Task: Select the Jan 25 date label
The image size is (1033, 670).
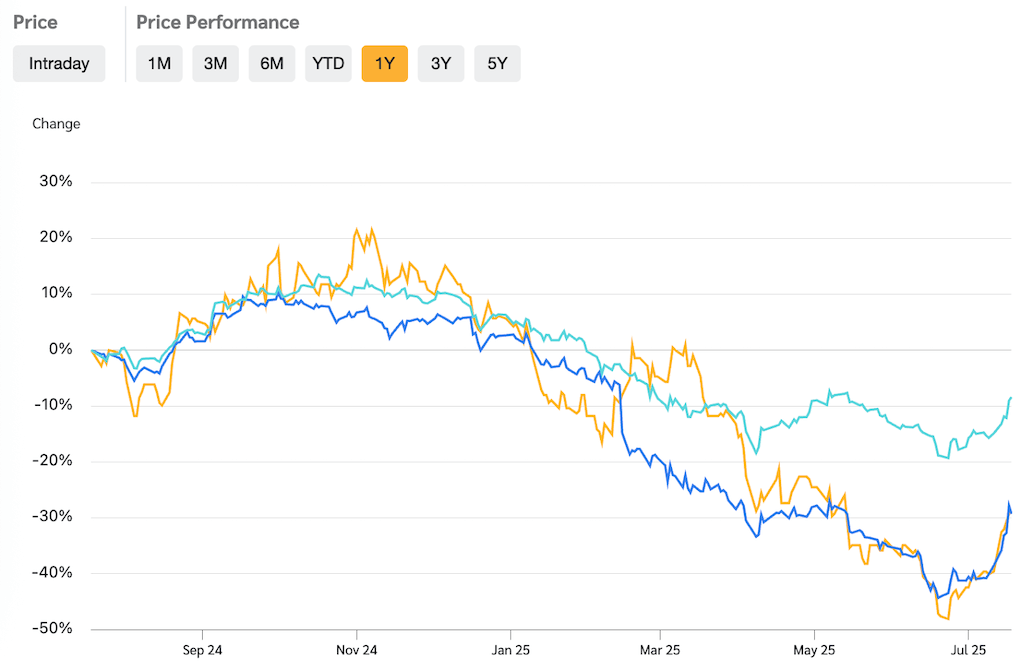Action: (510, 648)
